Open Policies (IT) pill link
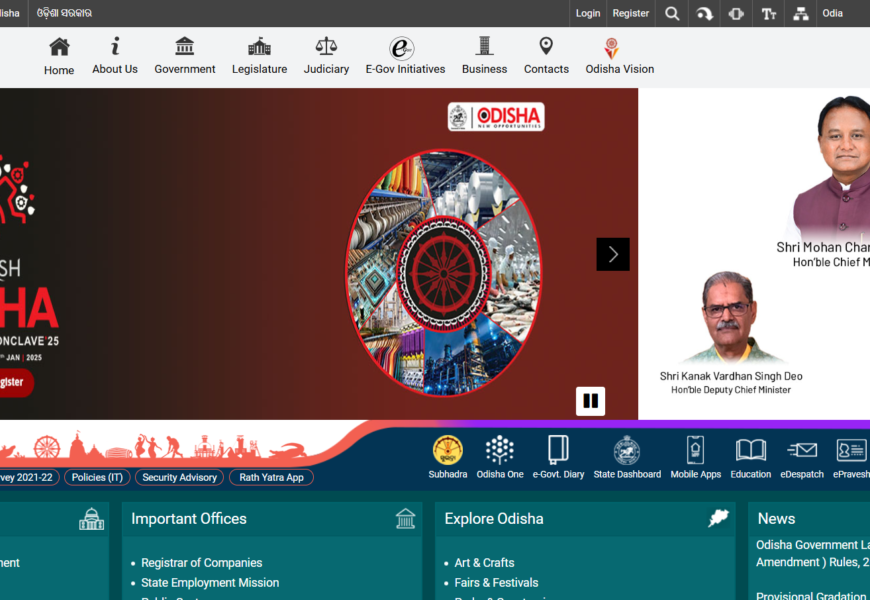Image resolution: width=870 pixels, height=600 pixels. click(97, 477)
